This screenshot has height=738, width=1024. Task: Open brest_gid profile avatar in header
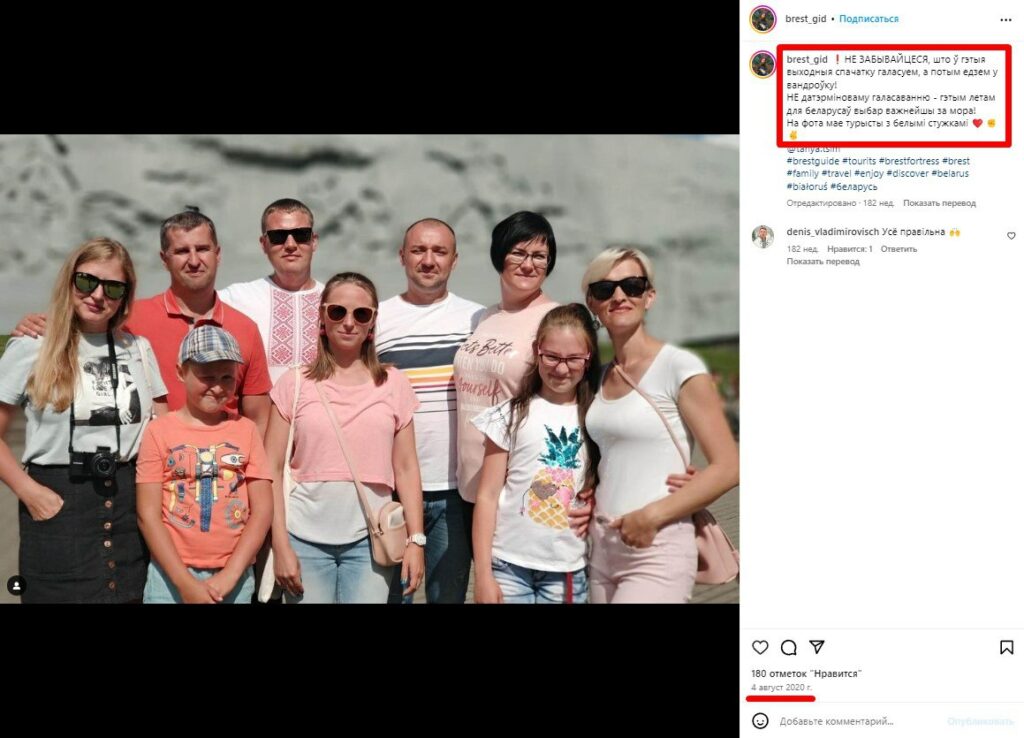(x=763, y=19)
